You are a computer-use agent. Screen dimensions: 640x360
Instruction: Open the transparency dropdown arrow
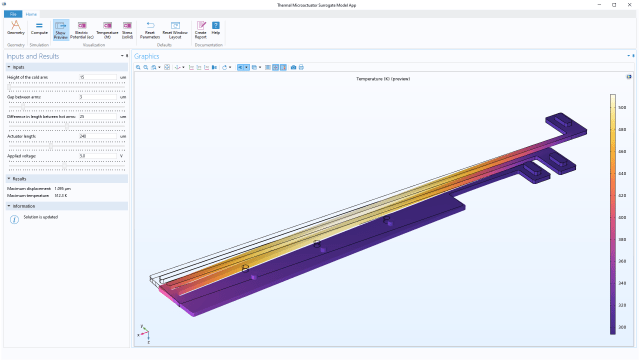[x=260, y=67]
